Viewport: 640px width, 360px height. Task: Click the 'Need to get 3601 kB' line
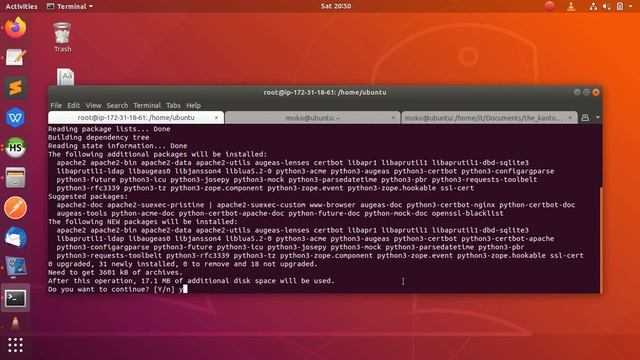click(x=115, y=272)
